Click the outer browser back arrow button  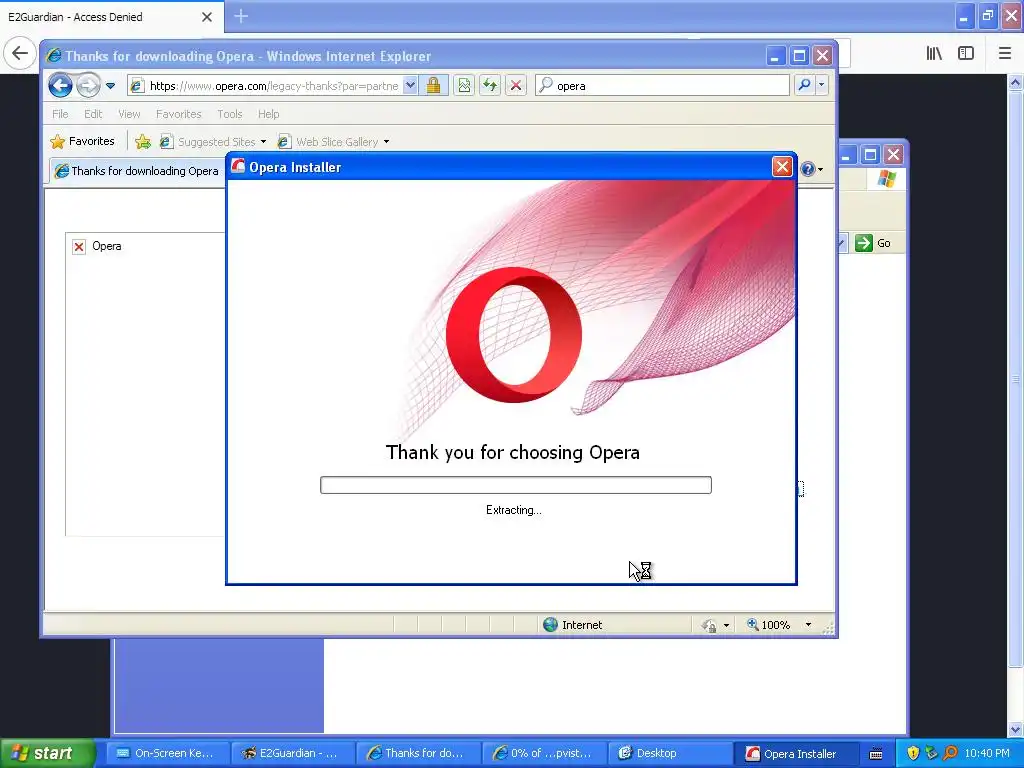[20, 53]
